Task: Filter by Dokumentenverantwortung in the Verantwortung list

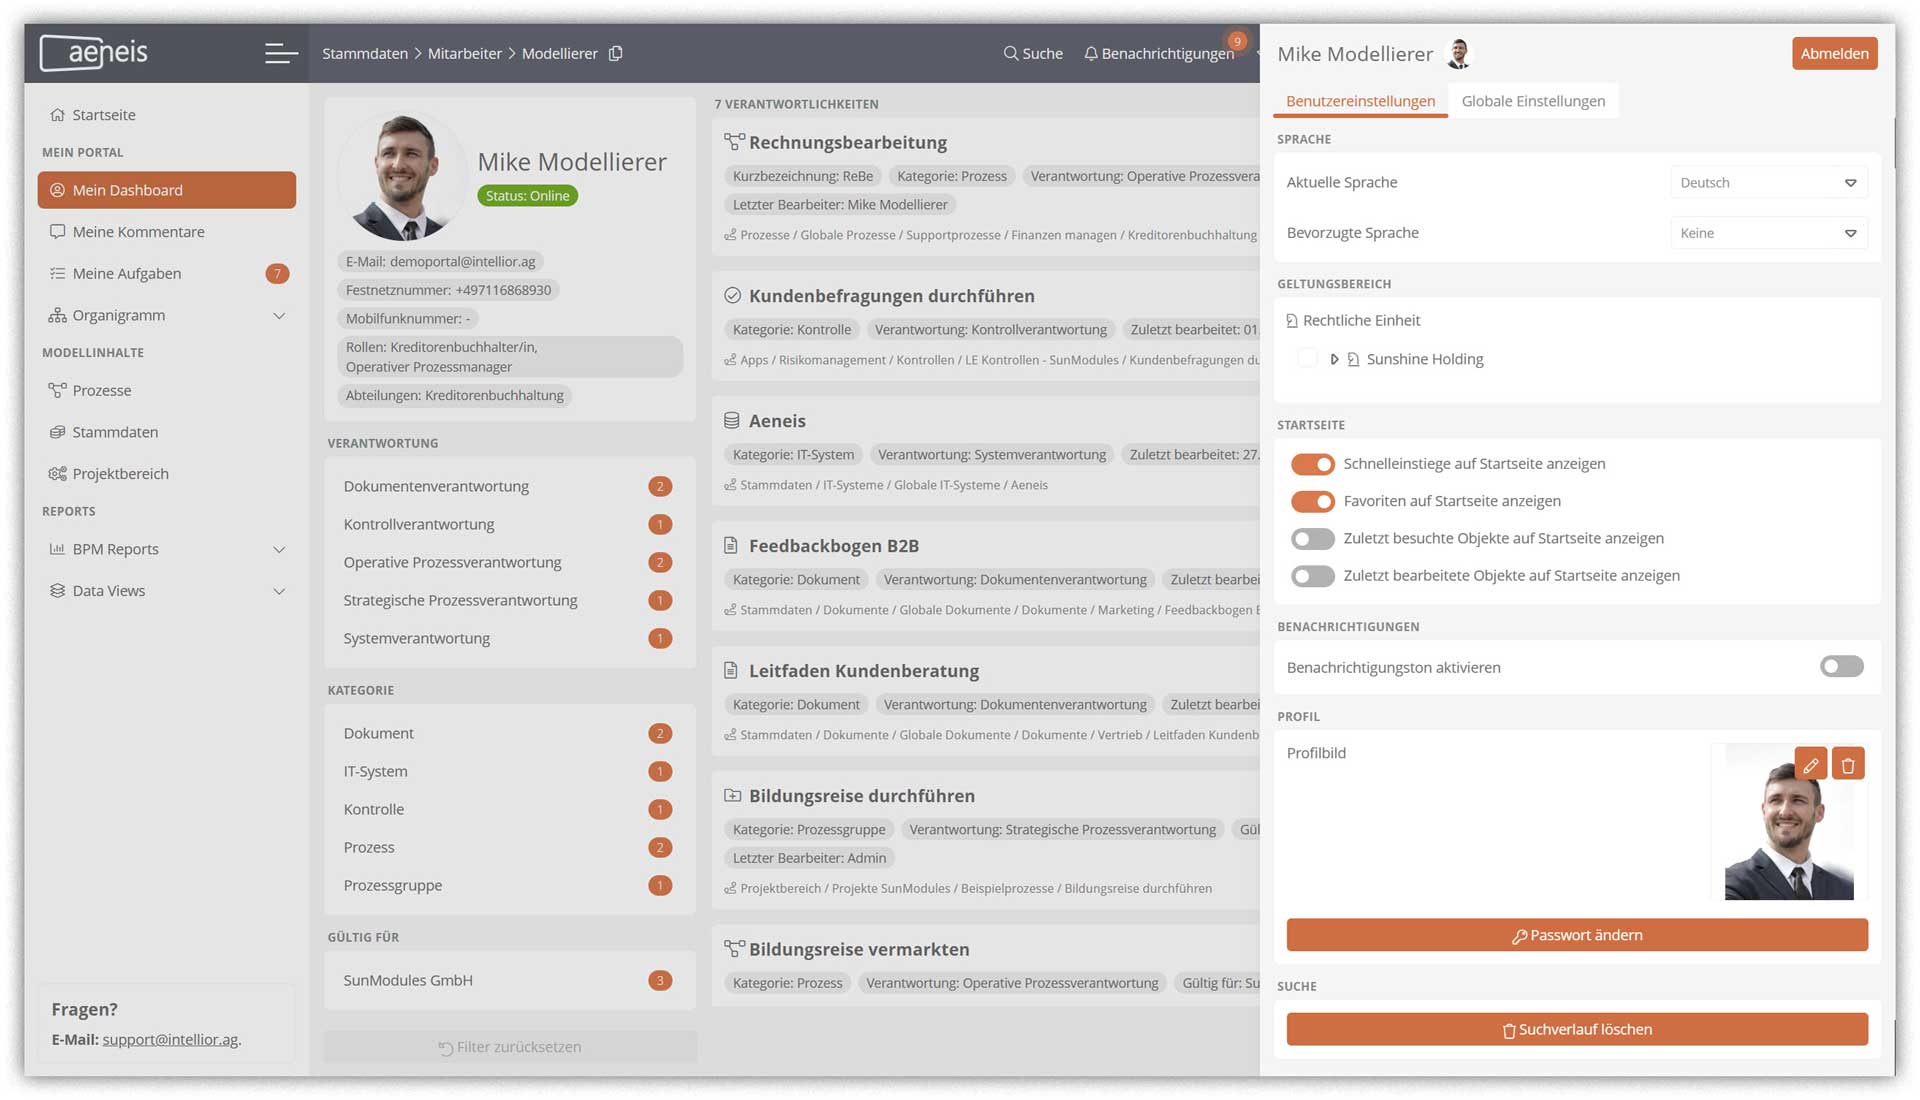Action: (x=436, y=487)
